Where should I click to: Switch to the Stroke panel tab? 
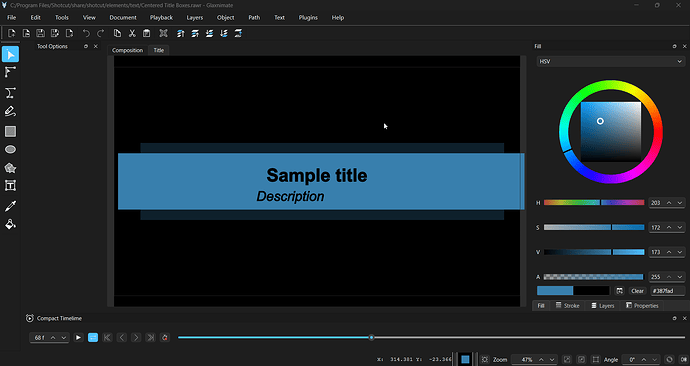[568, 305]
